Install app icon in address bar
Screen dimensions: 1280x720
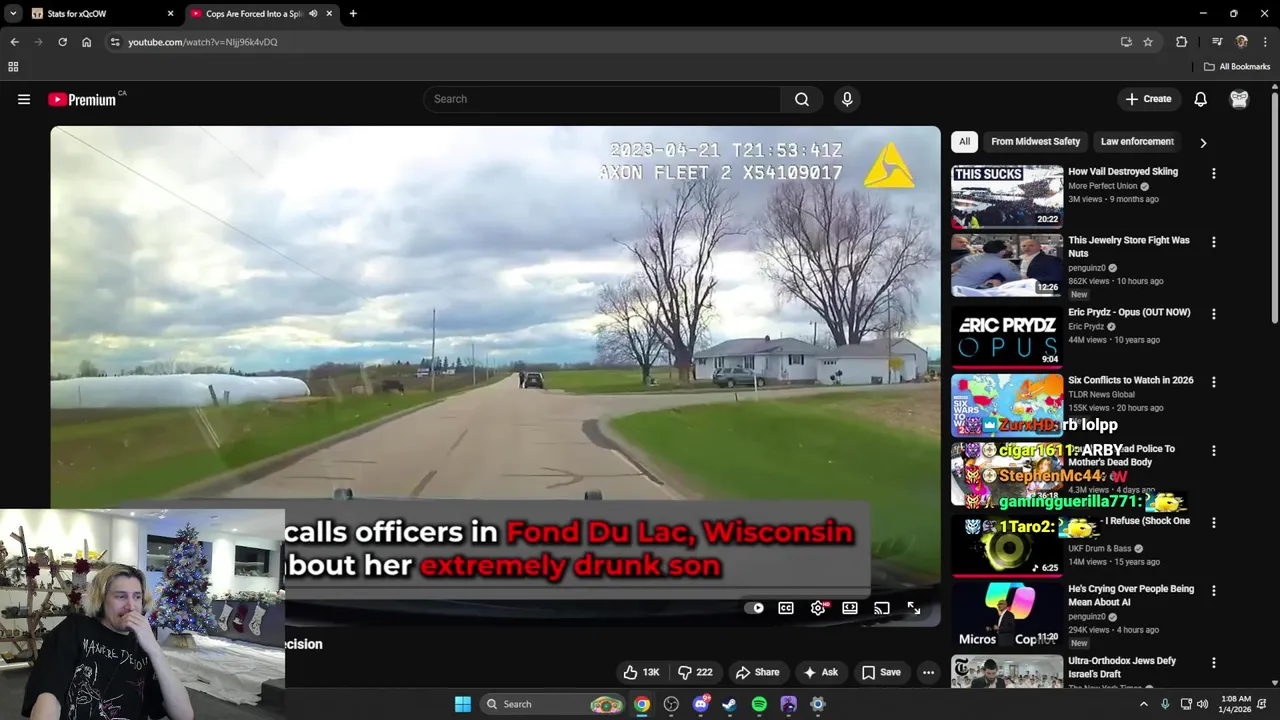(x=1126, y=42)
